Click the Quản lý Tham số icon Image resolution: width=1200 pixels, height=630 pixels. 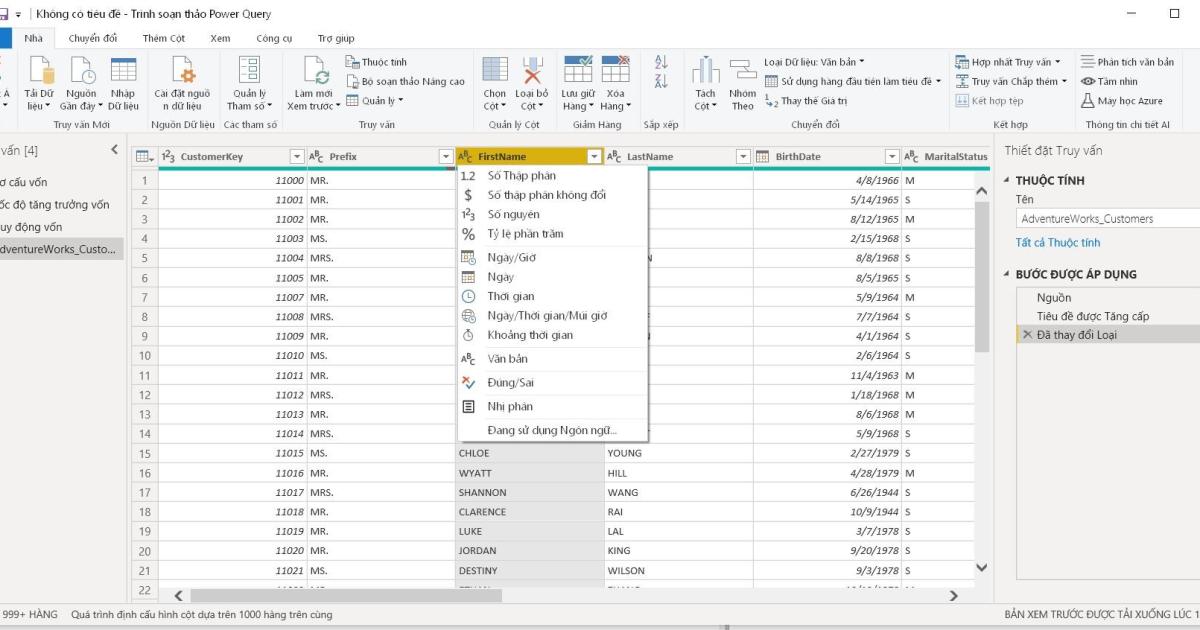coord(246,72)
